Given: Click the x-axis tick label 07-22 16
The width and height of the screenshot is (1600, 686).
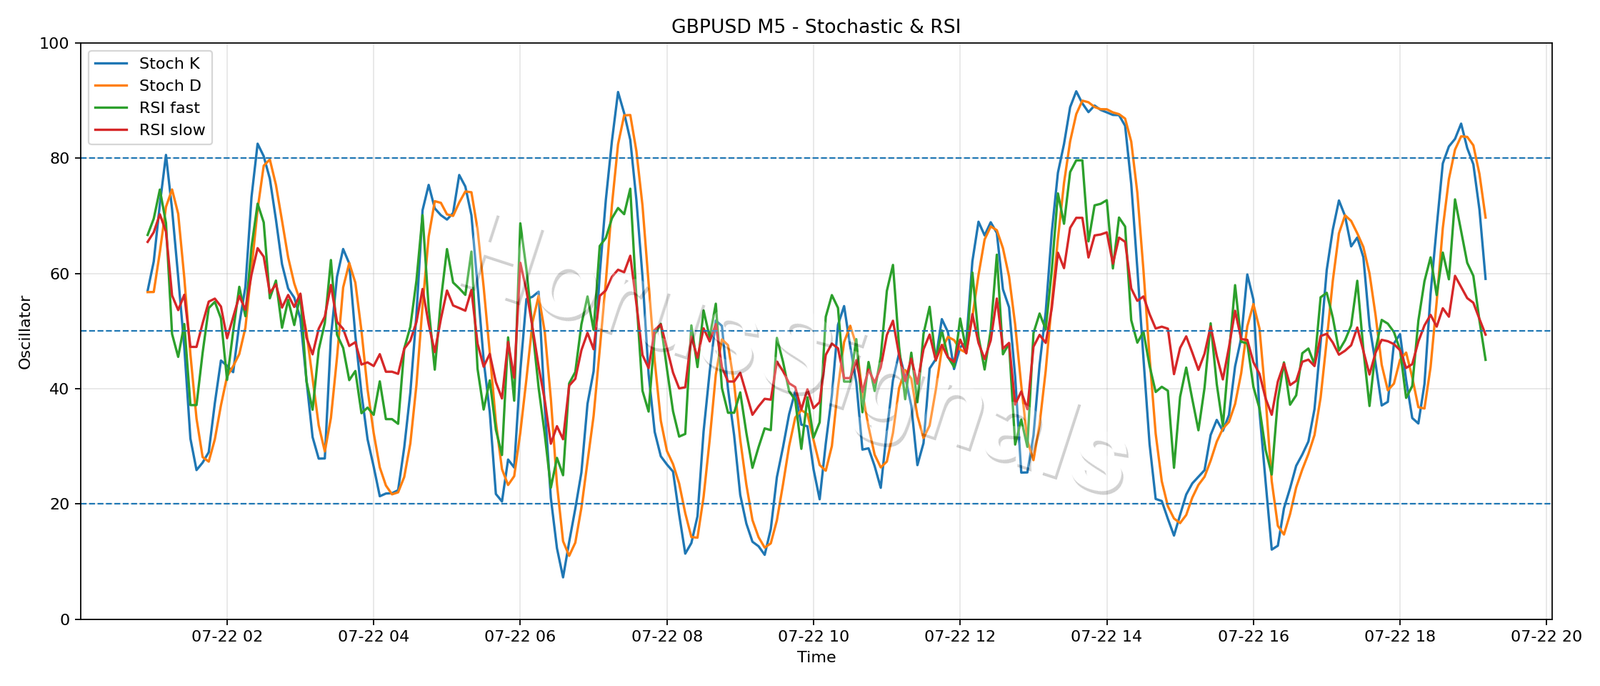Looking at the screenshot, I should pyautogui.click(x=1253, y=635).
